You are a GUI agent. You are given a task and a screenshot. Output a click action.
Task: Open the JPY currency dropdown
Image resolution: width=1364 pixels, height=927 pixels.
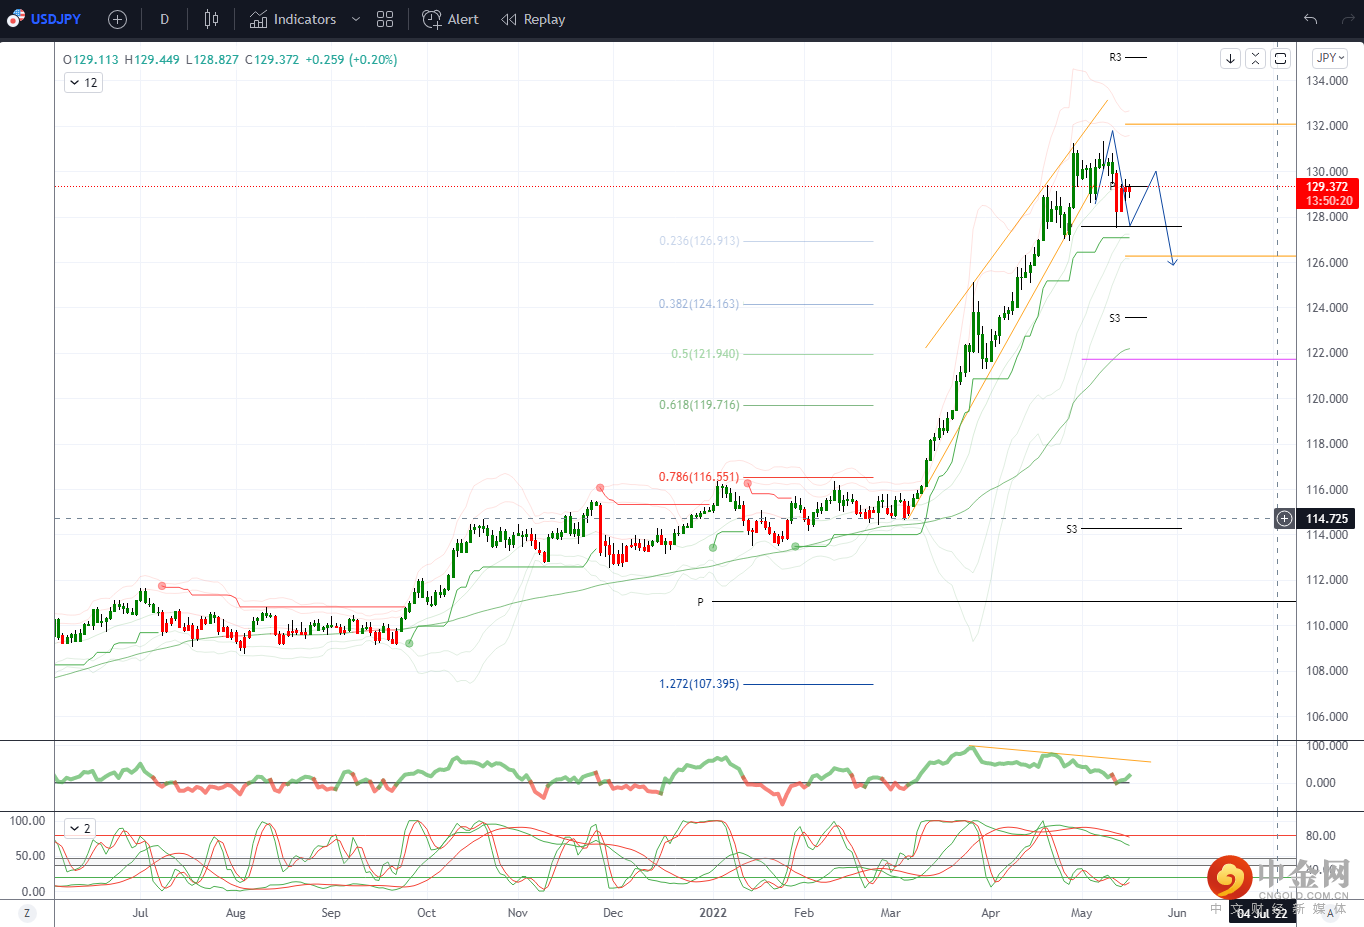[x=1331, y=58]
